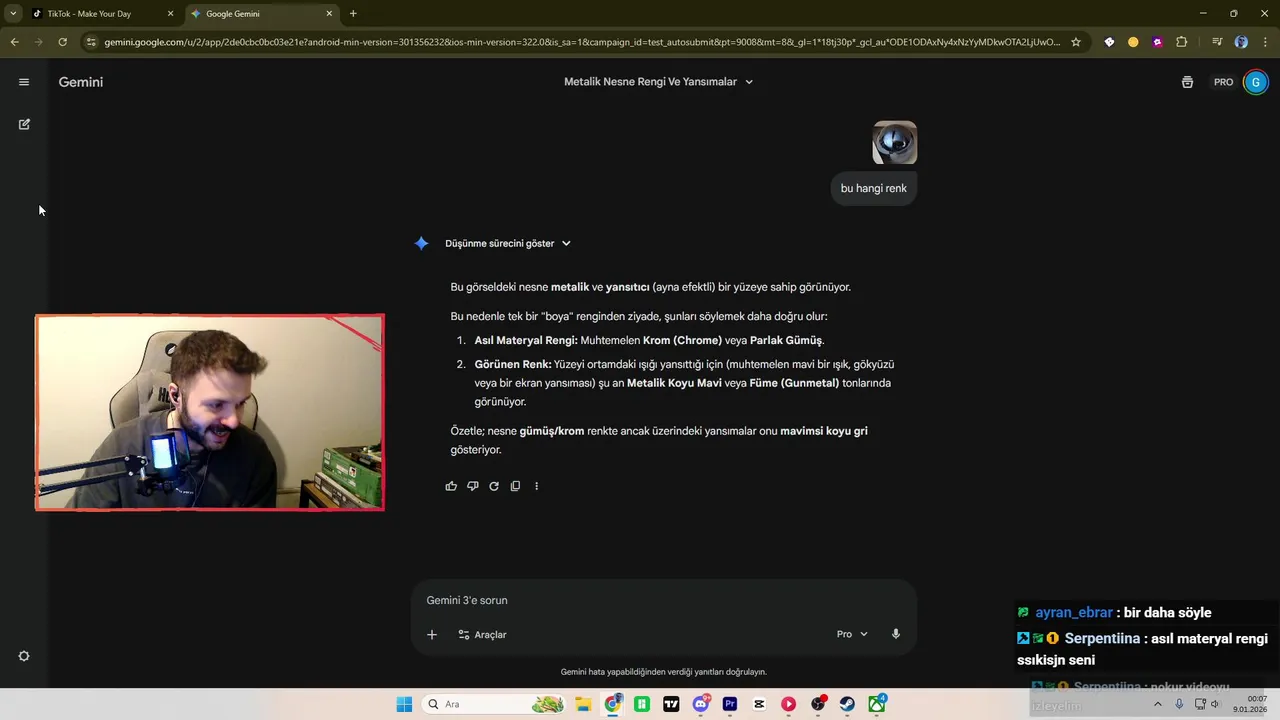1280x720 pixels.
Task: Open the tab search dropdown in Chrome
Action: (x=13, y=14)
